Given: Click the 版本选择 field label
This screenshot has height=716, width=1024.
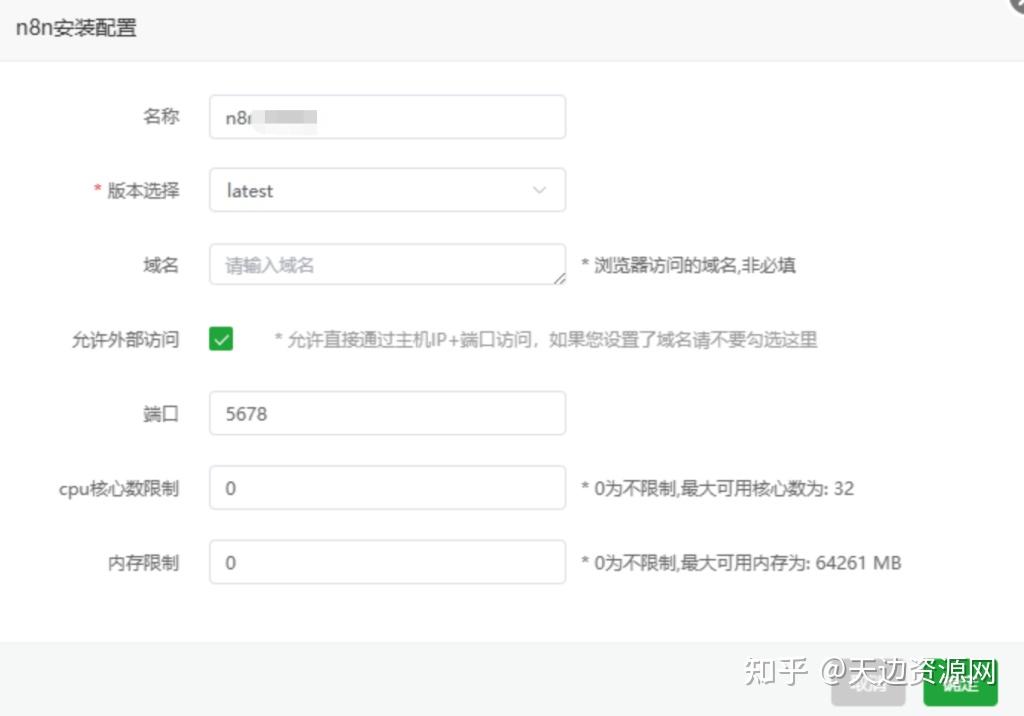Looking at the screenshot, I should (x=143, y=191).
